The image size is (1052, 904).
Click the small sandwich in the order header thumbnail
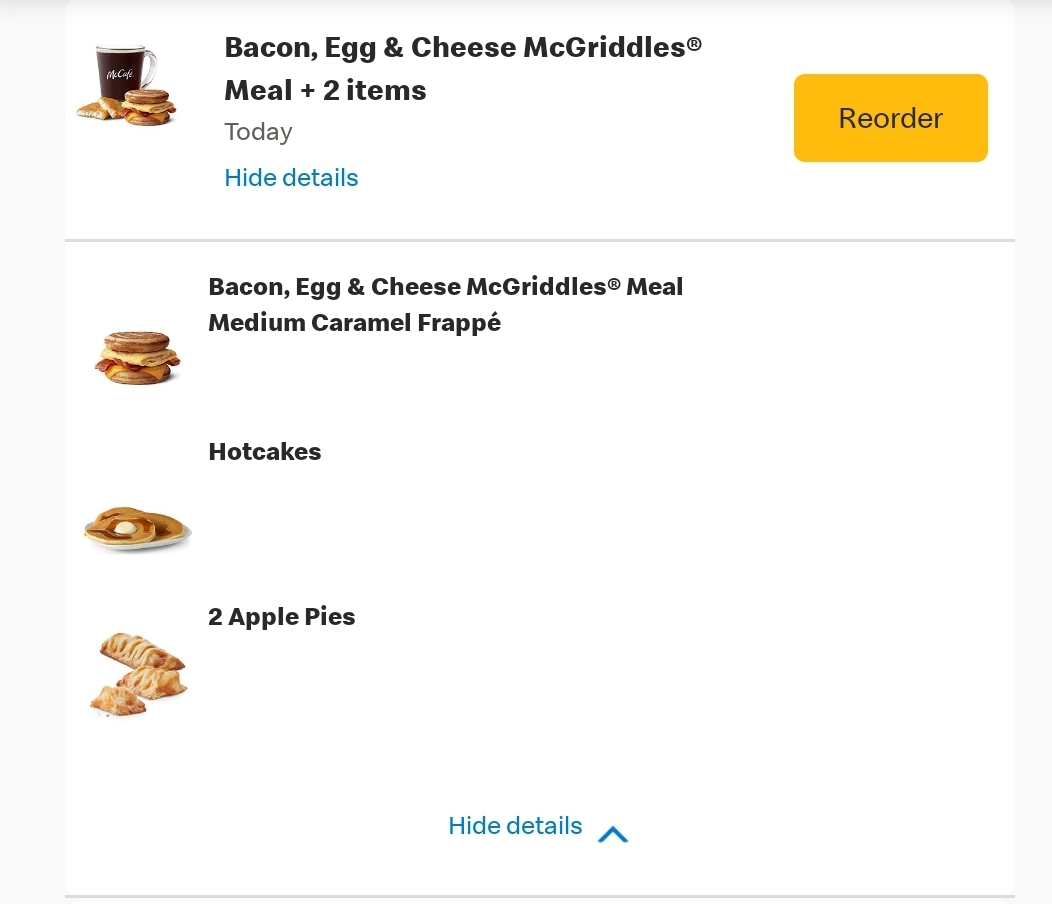pos(149,106)
